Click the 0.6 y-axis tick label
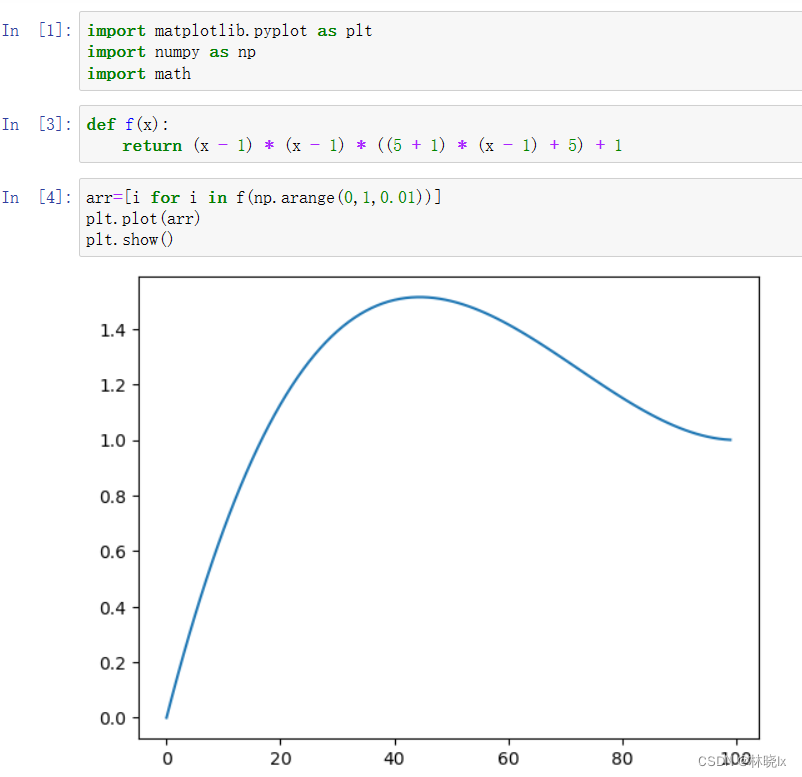The width and height of the screenshot is (802, 777). click(113, 552)
